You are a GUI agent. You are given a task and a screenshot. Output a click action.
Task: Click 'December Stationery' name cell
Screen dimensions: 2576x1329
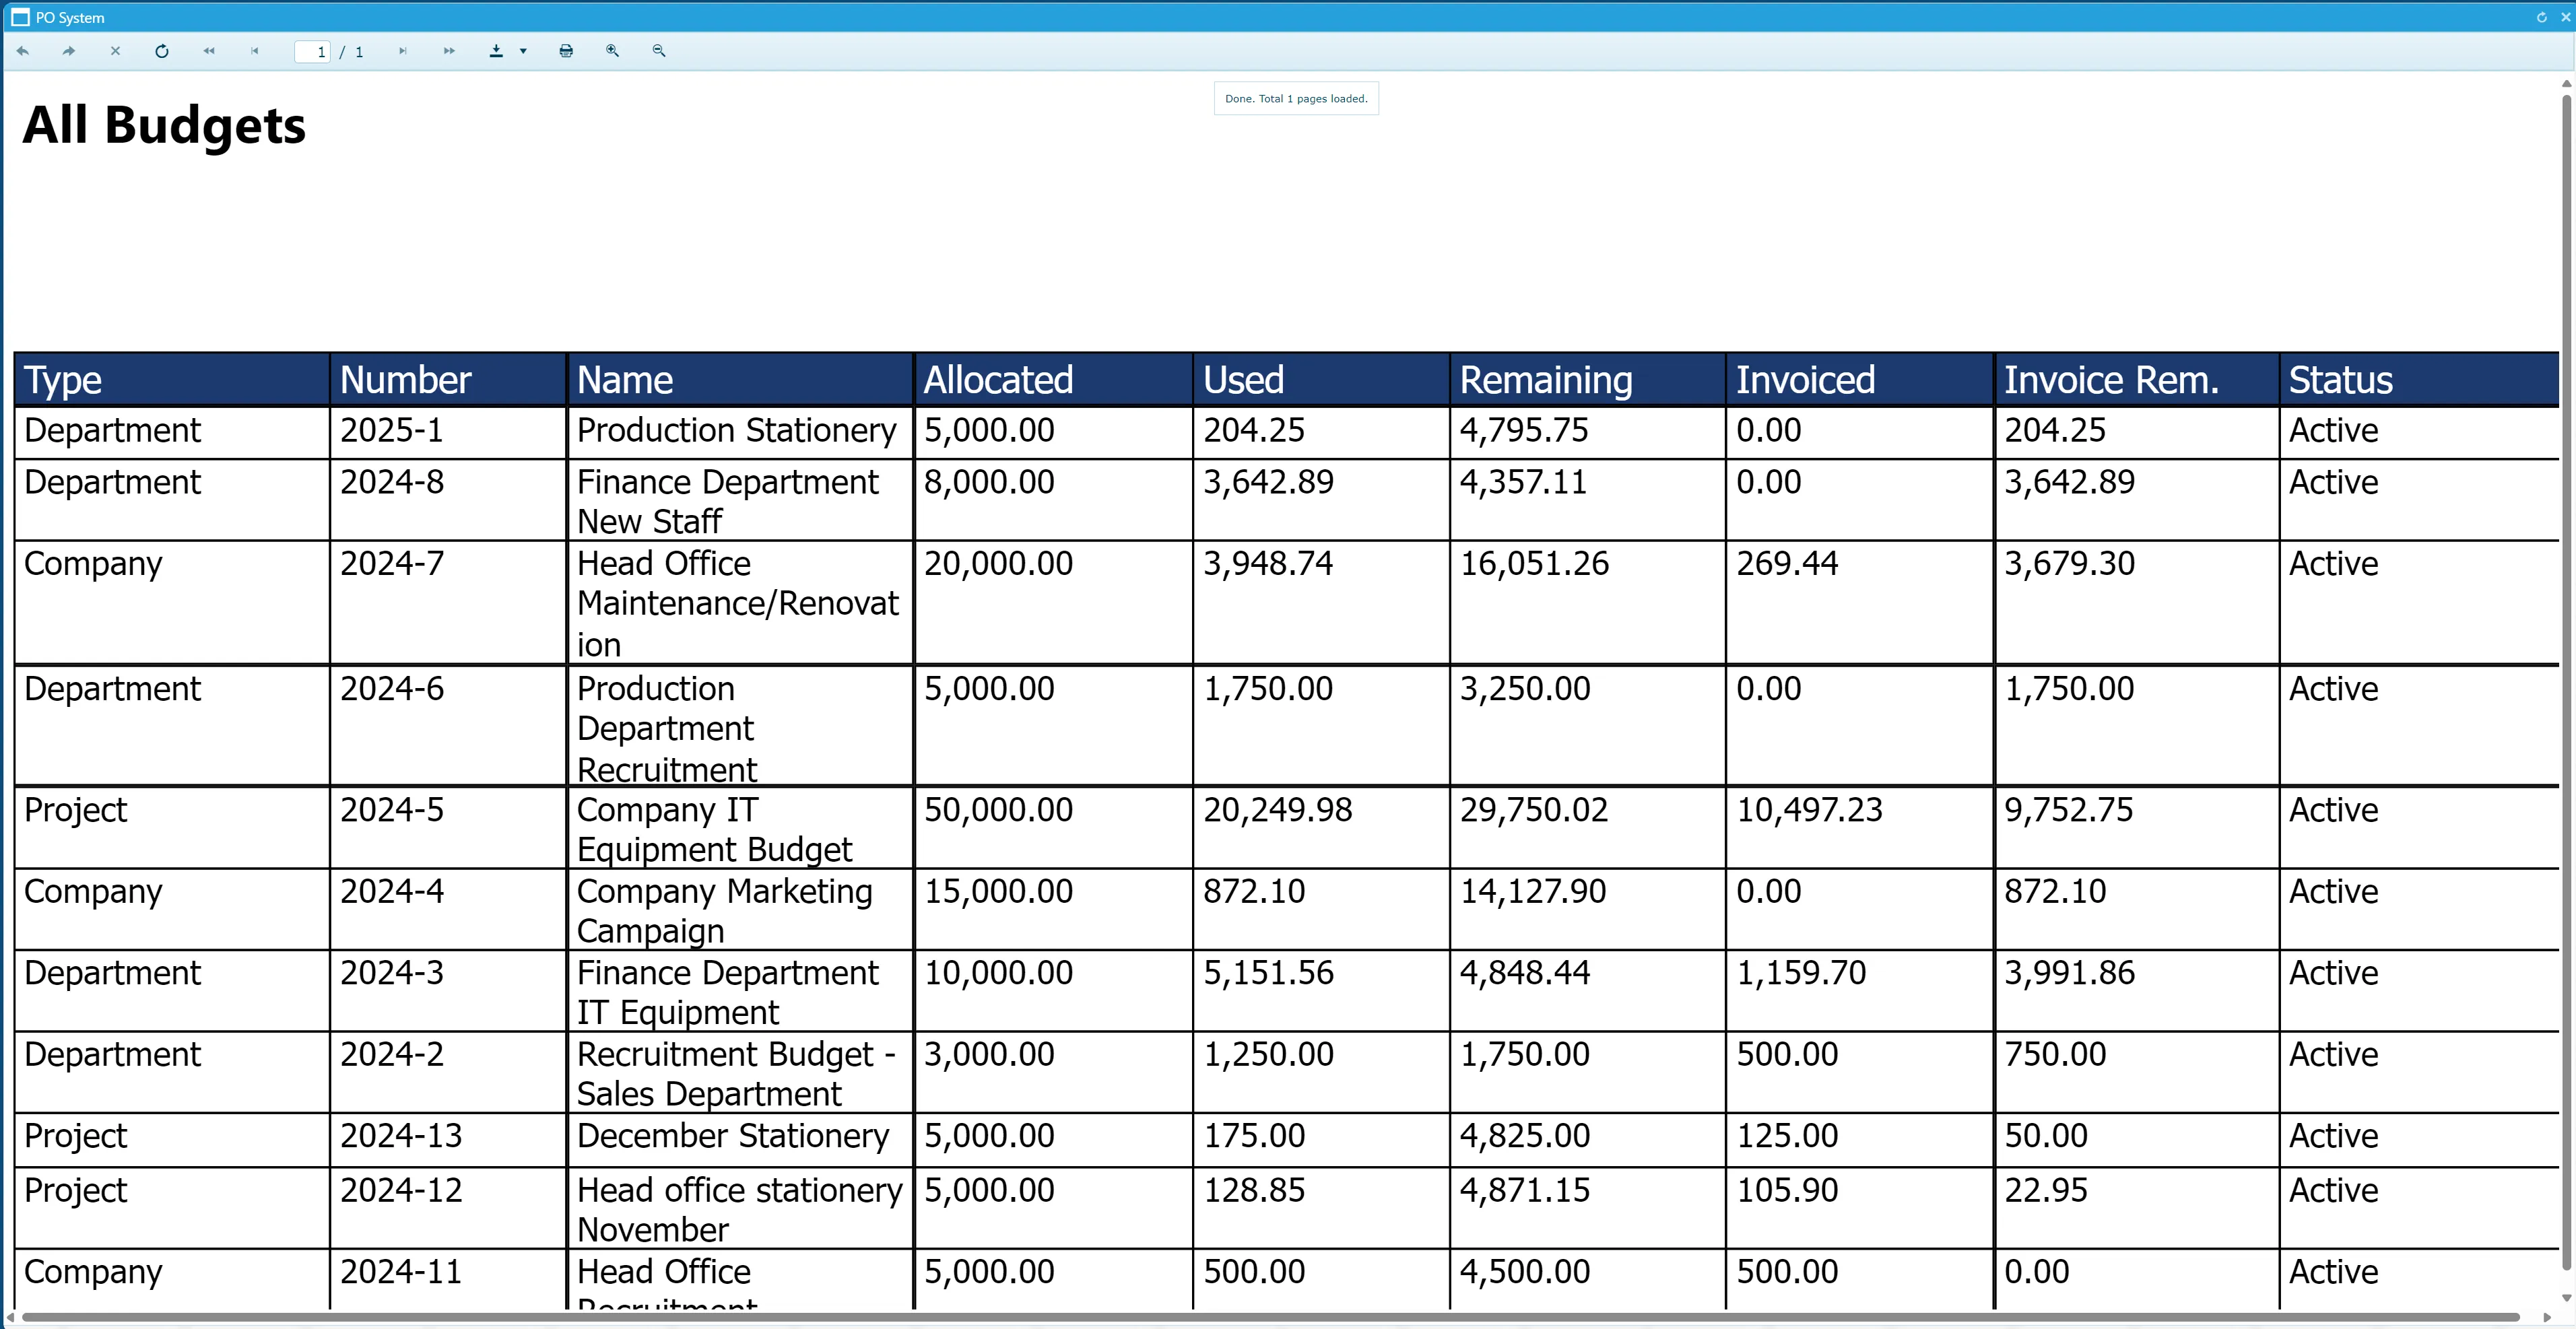point(740,1140)
